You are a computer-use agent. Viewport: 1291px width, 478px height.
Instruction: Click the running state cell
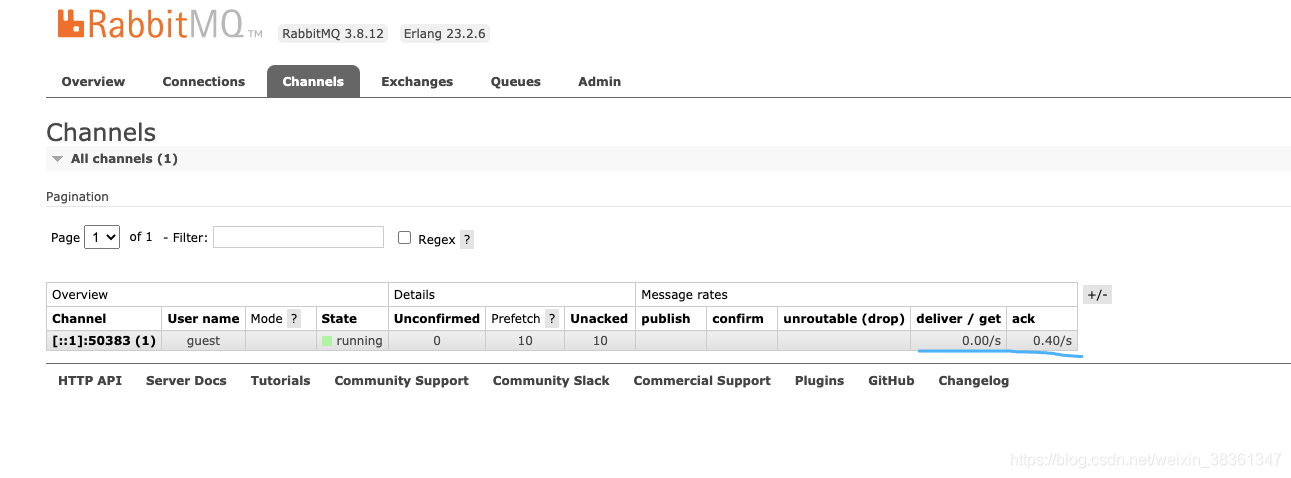click(x=352, y=341)
